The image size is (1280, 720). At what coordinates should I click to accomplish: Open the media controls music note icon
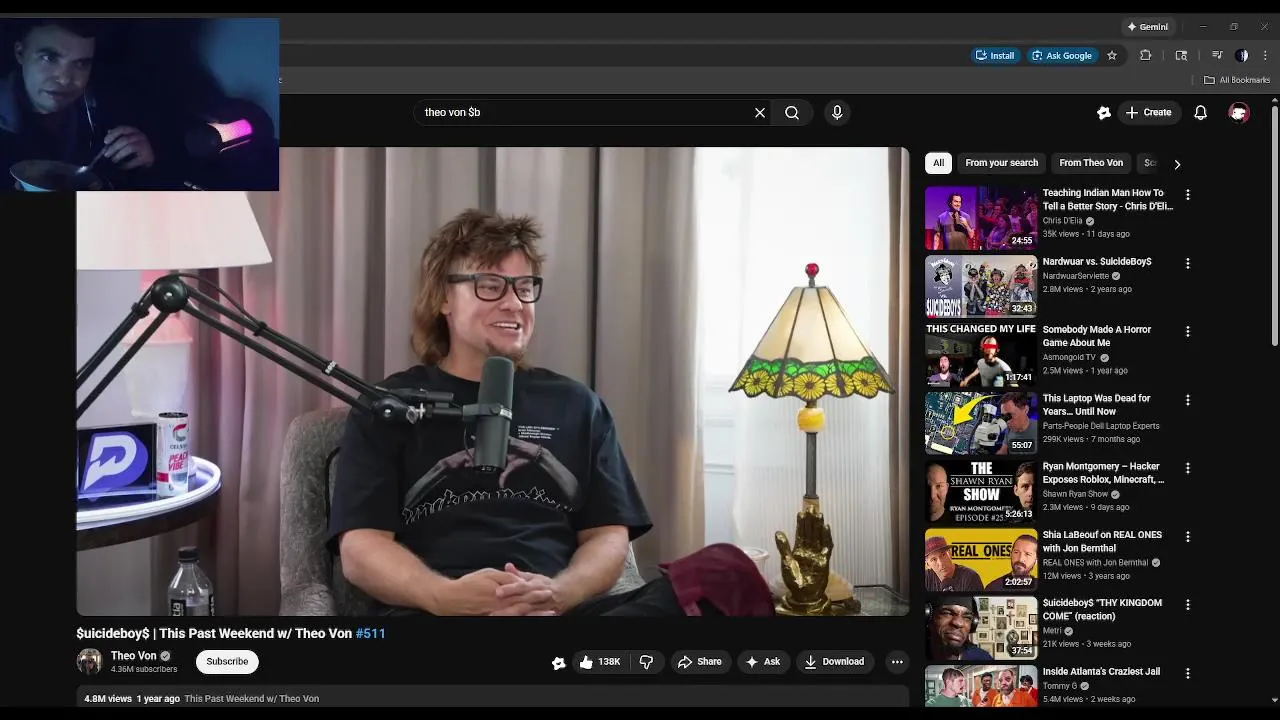[1217, 56]
